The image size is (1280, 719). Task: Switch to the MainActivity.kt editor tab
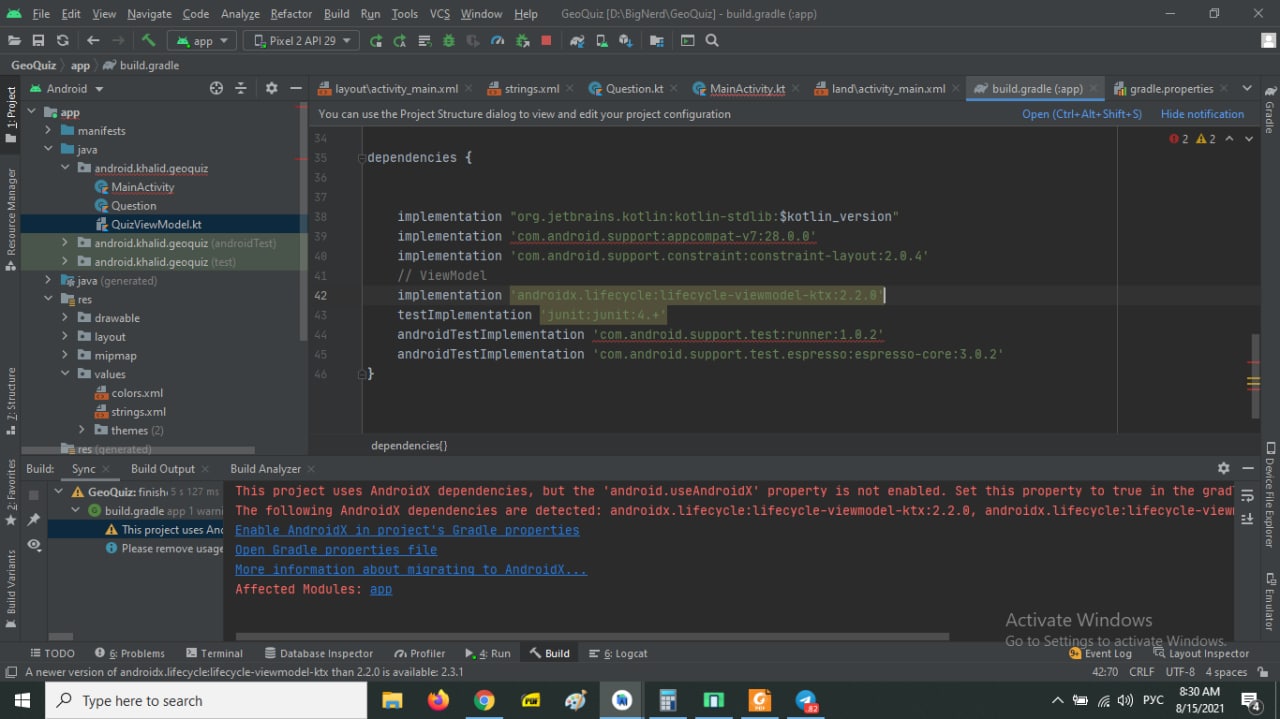coord(746,89)
